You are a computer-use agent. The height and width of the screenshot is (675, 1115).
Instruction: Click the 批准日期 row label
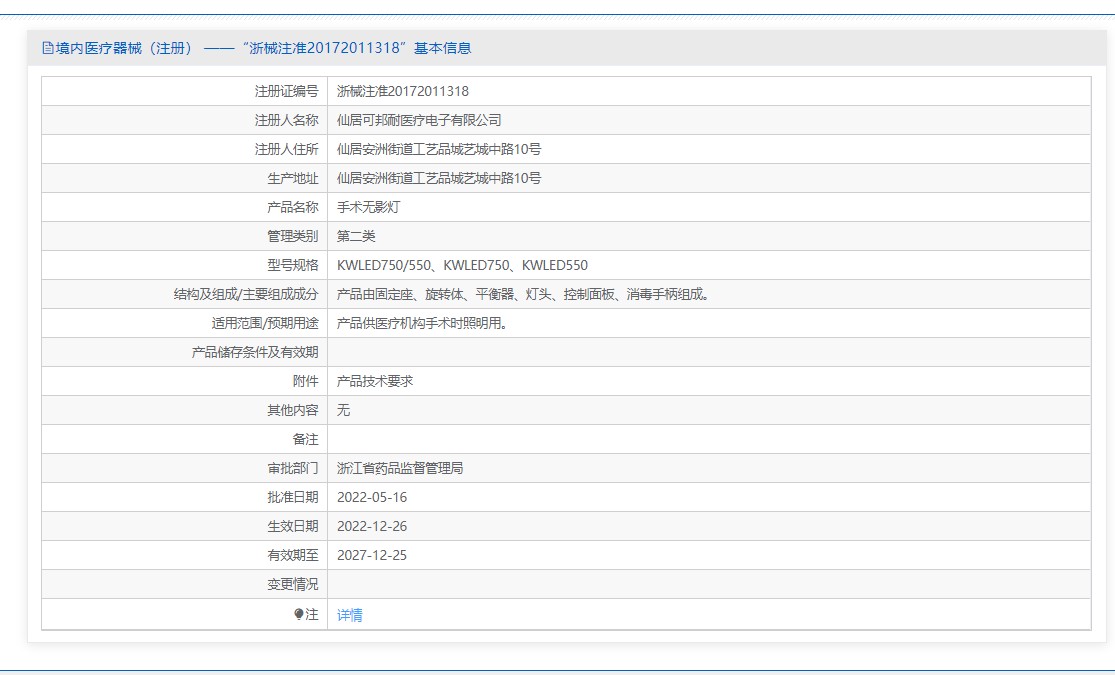tap(293, 497)
